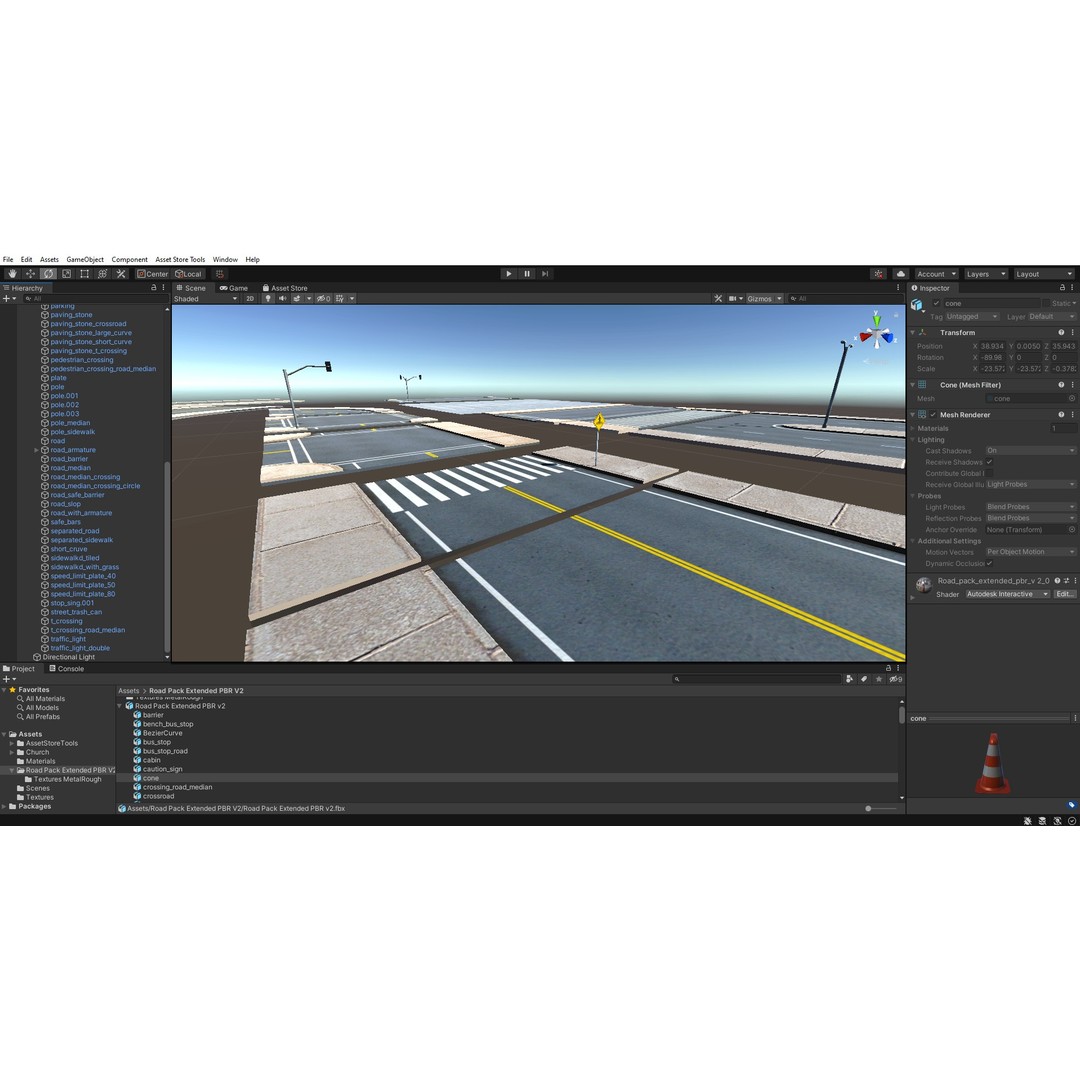Select the Scale tool
Viewport: 1080px width, 1080px height.
click(66, 273)
